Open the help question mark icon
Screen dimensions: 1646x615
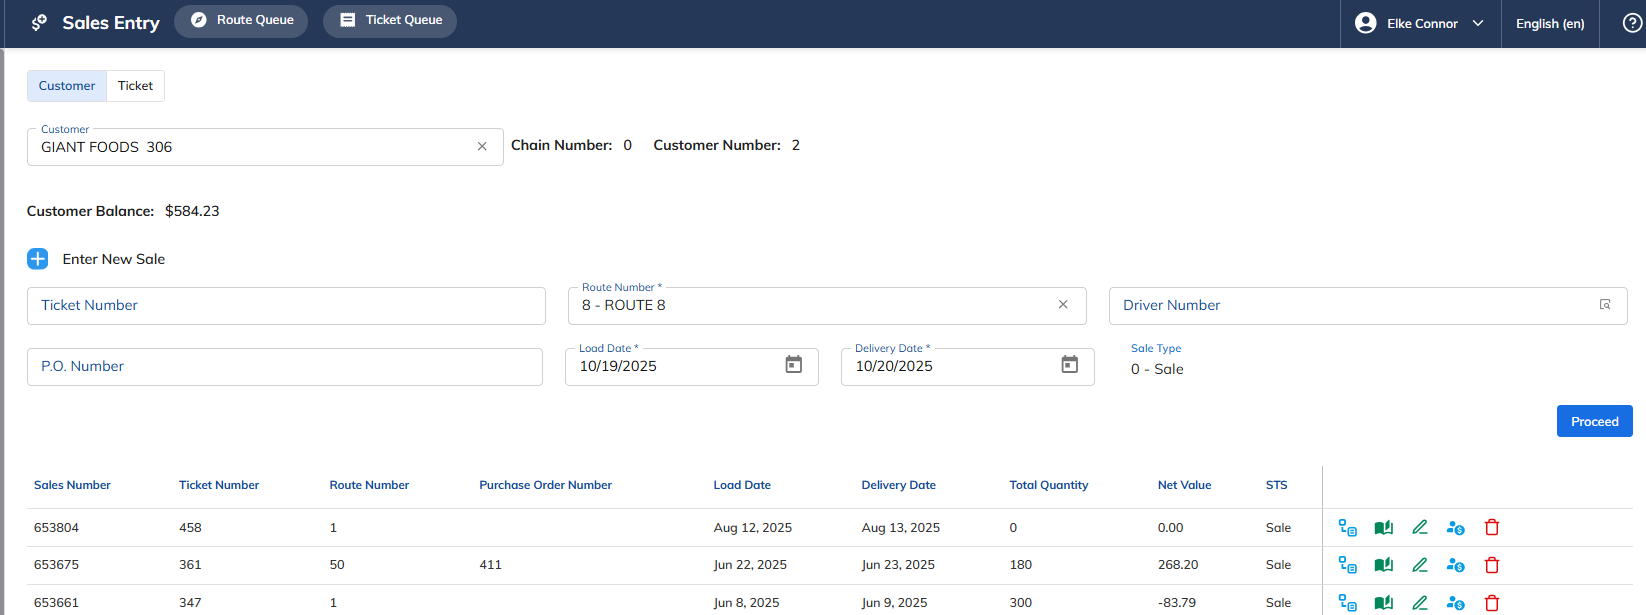point(1632,23)
